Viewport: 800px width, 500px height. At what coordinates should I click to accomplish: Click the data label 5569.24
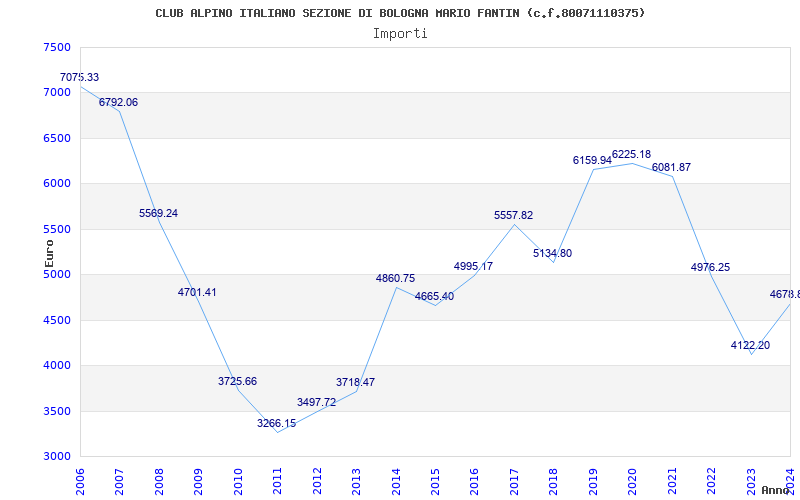159,213
